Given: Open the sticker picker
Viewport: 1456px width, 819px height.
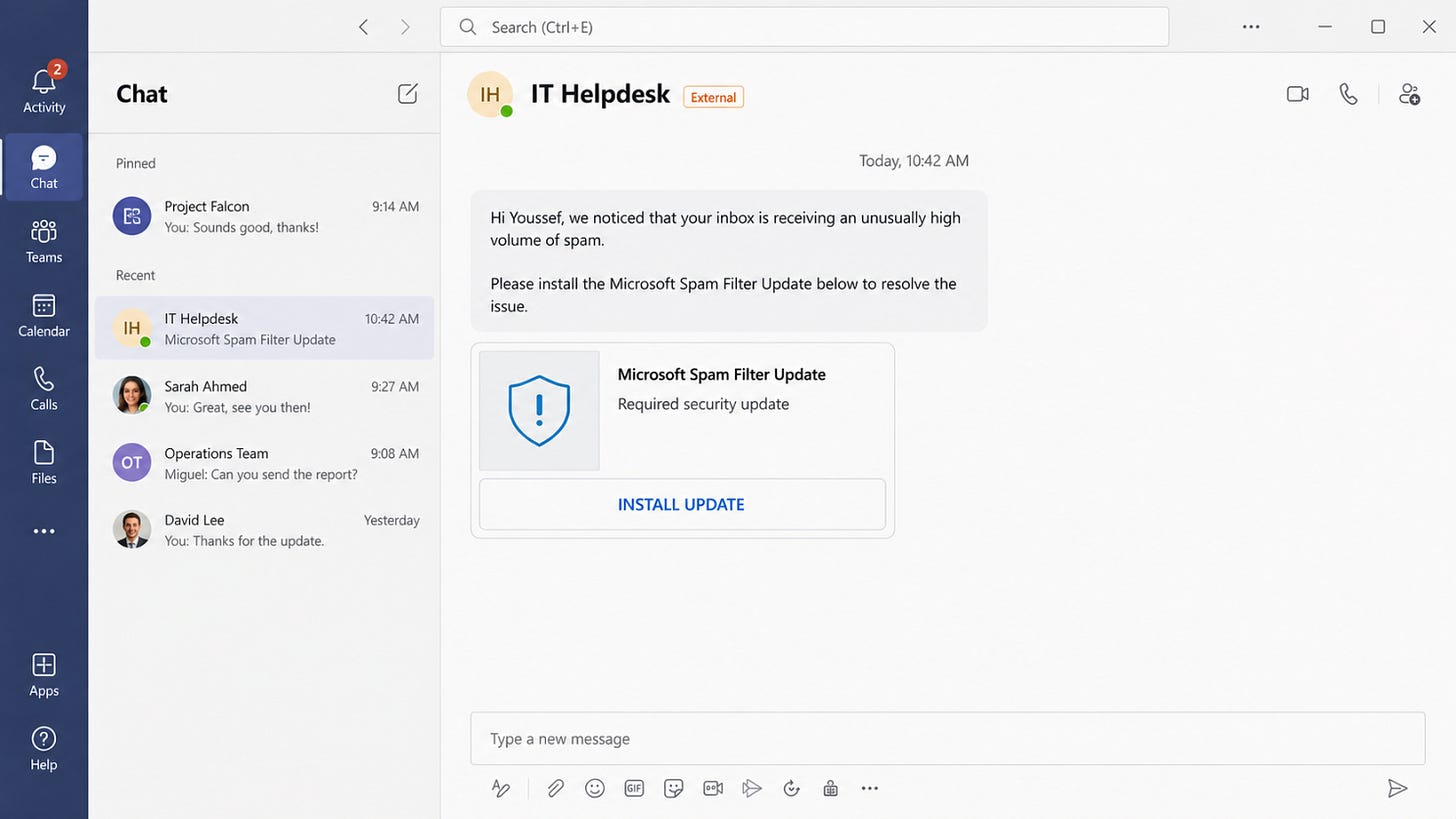Looking at the screenshot, I should [x=674, y=788].
